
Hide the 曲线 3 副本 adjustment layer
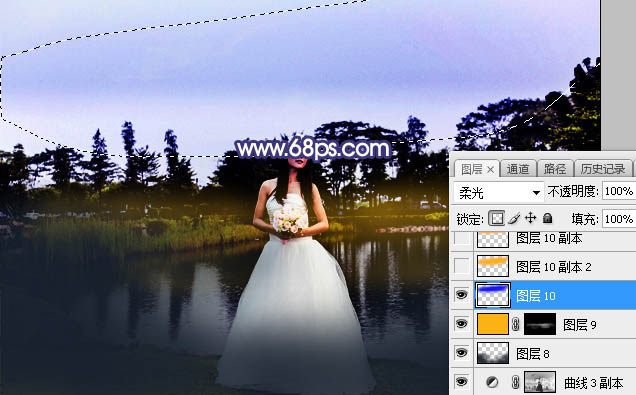[x=462, y=382]
